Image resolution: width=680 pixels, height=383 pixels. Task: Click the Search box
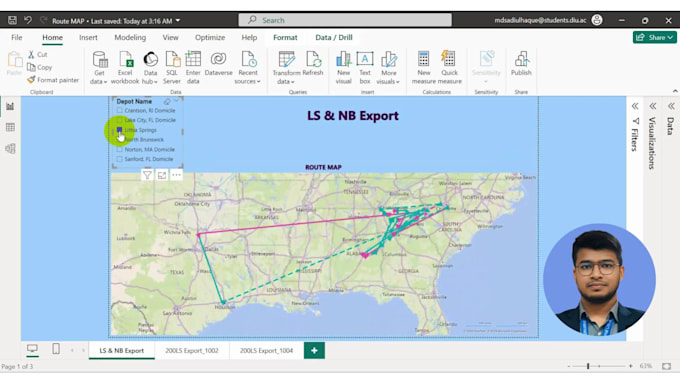[345, 20]
